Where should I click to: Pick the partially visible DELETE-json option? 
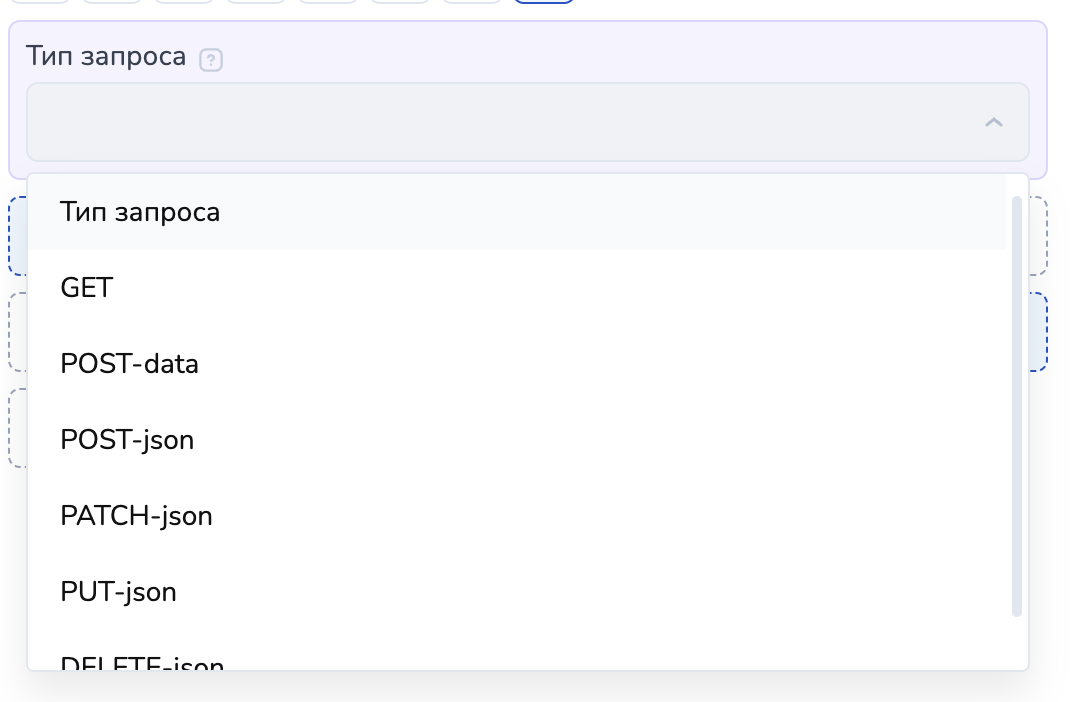pos(142,662)
